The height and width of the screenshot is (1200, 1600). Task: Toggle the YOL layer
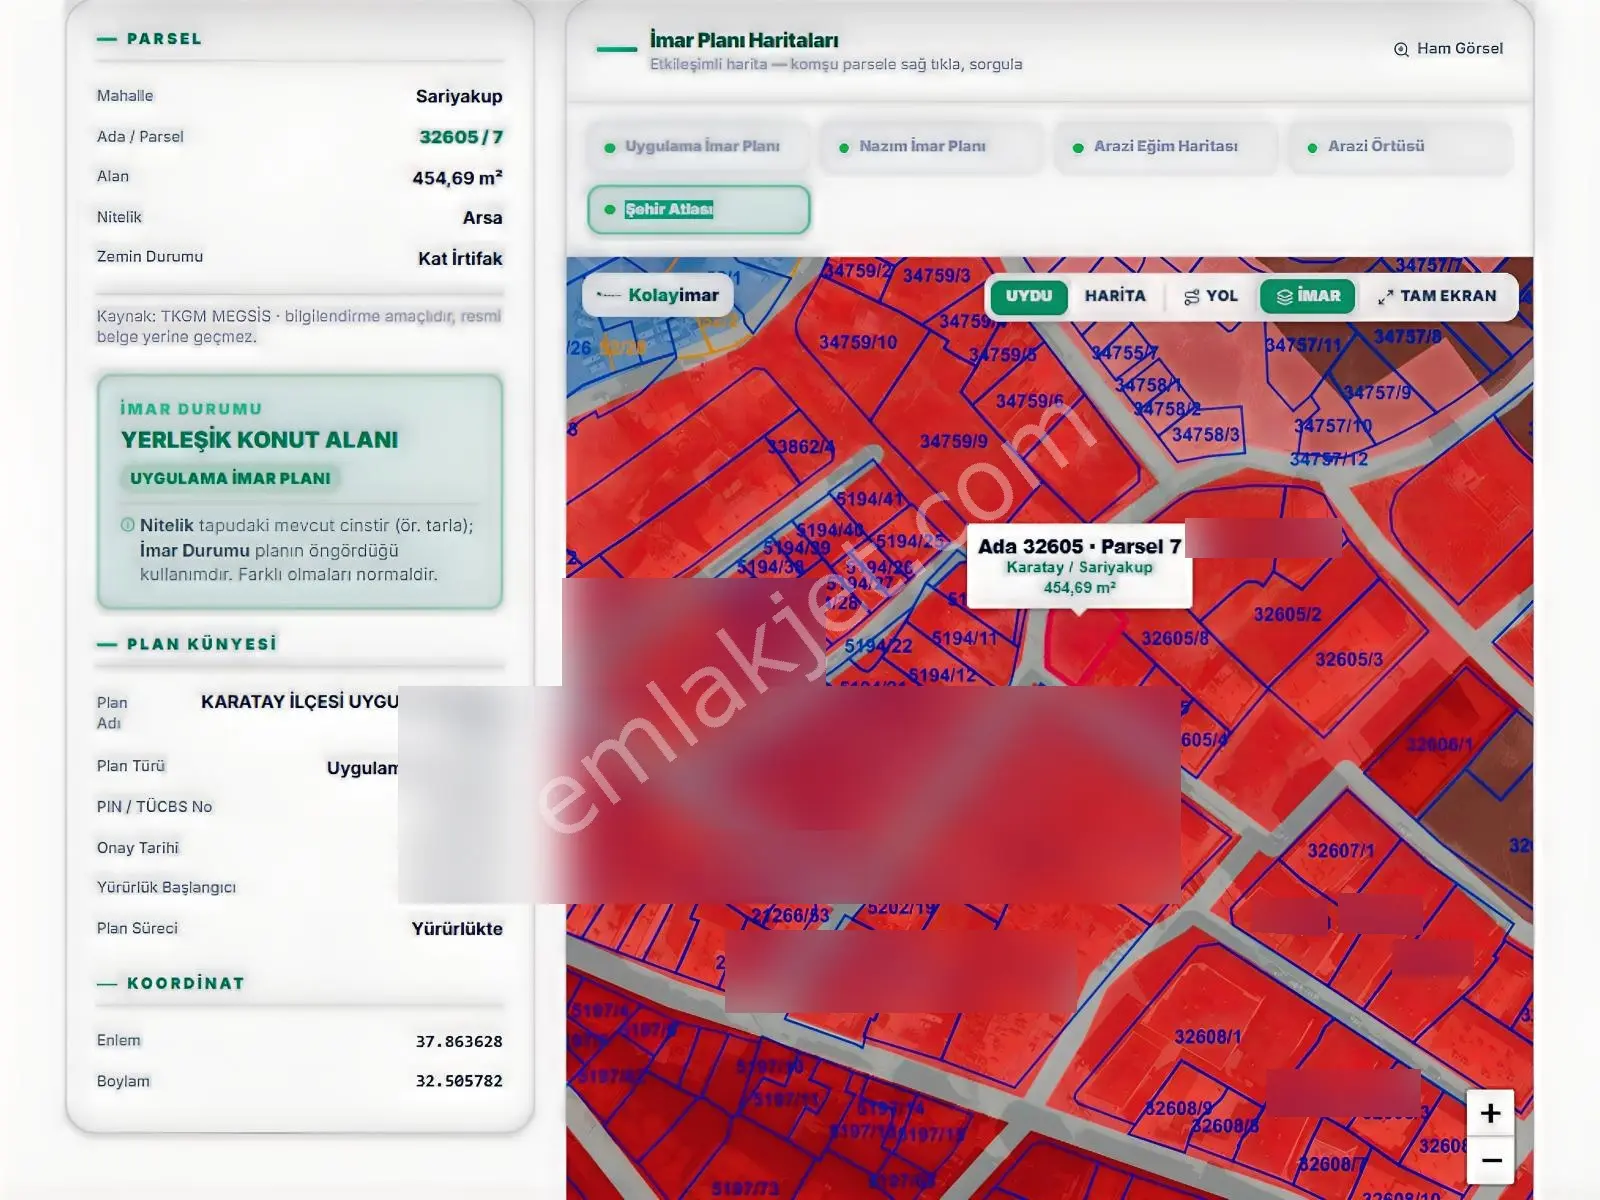coord(1211,296)
